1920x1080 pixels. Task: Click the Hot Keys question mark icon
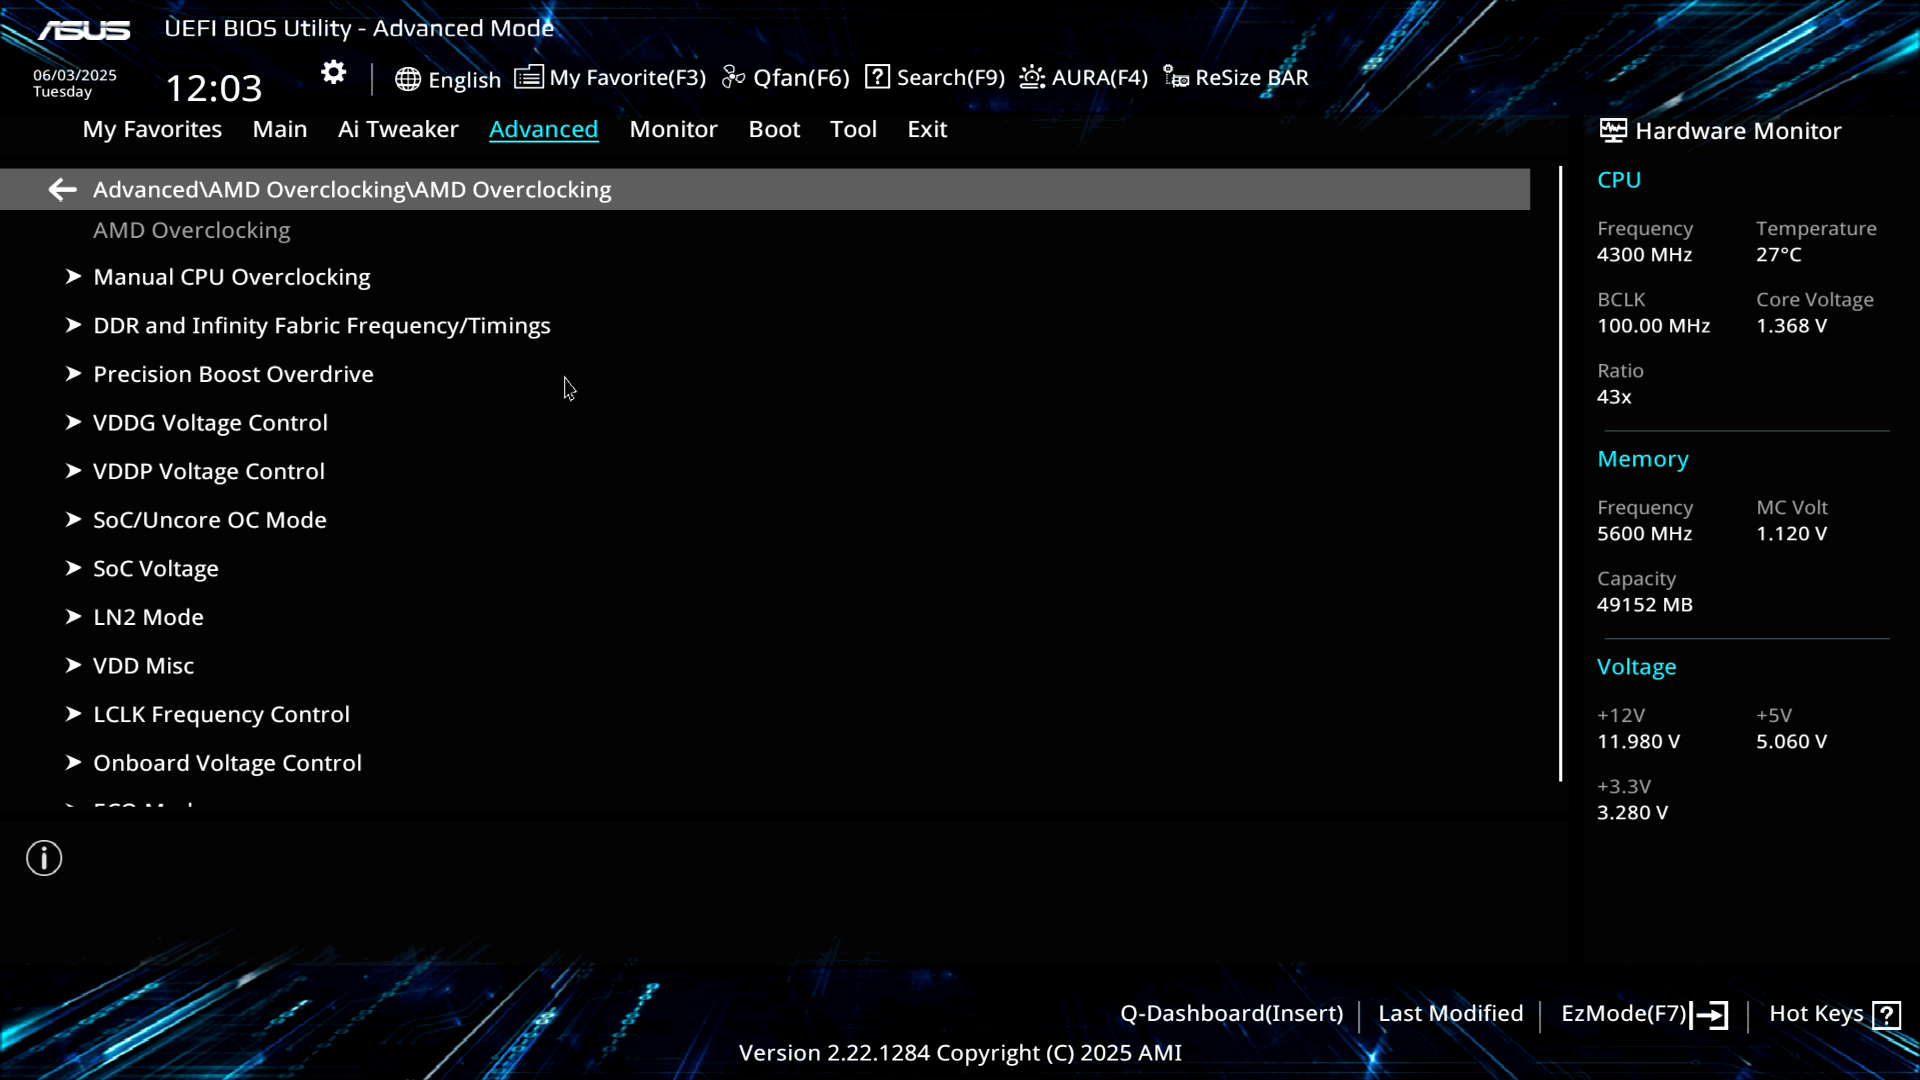(1886, 1015)
